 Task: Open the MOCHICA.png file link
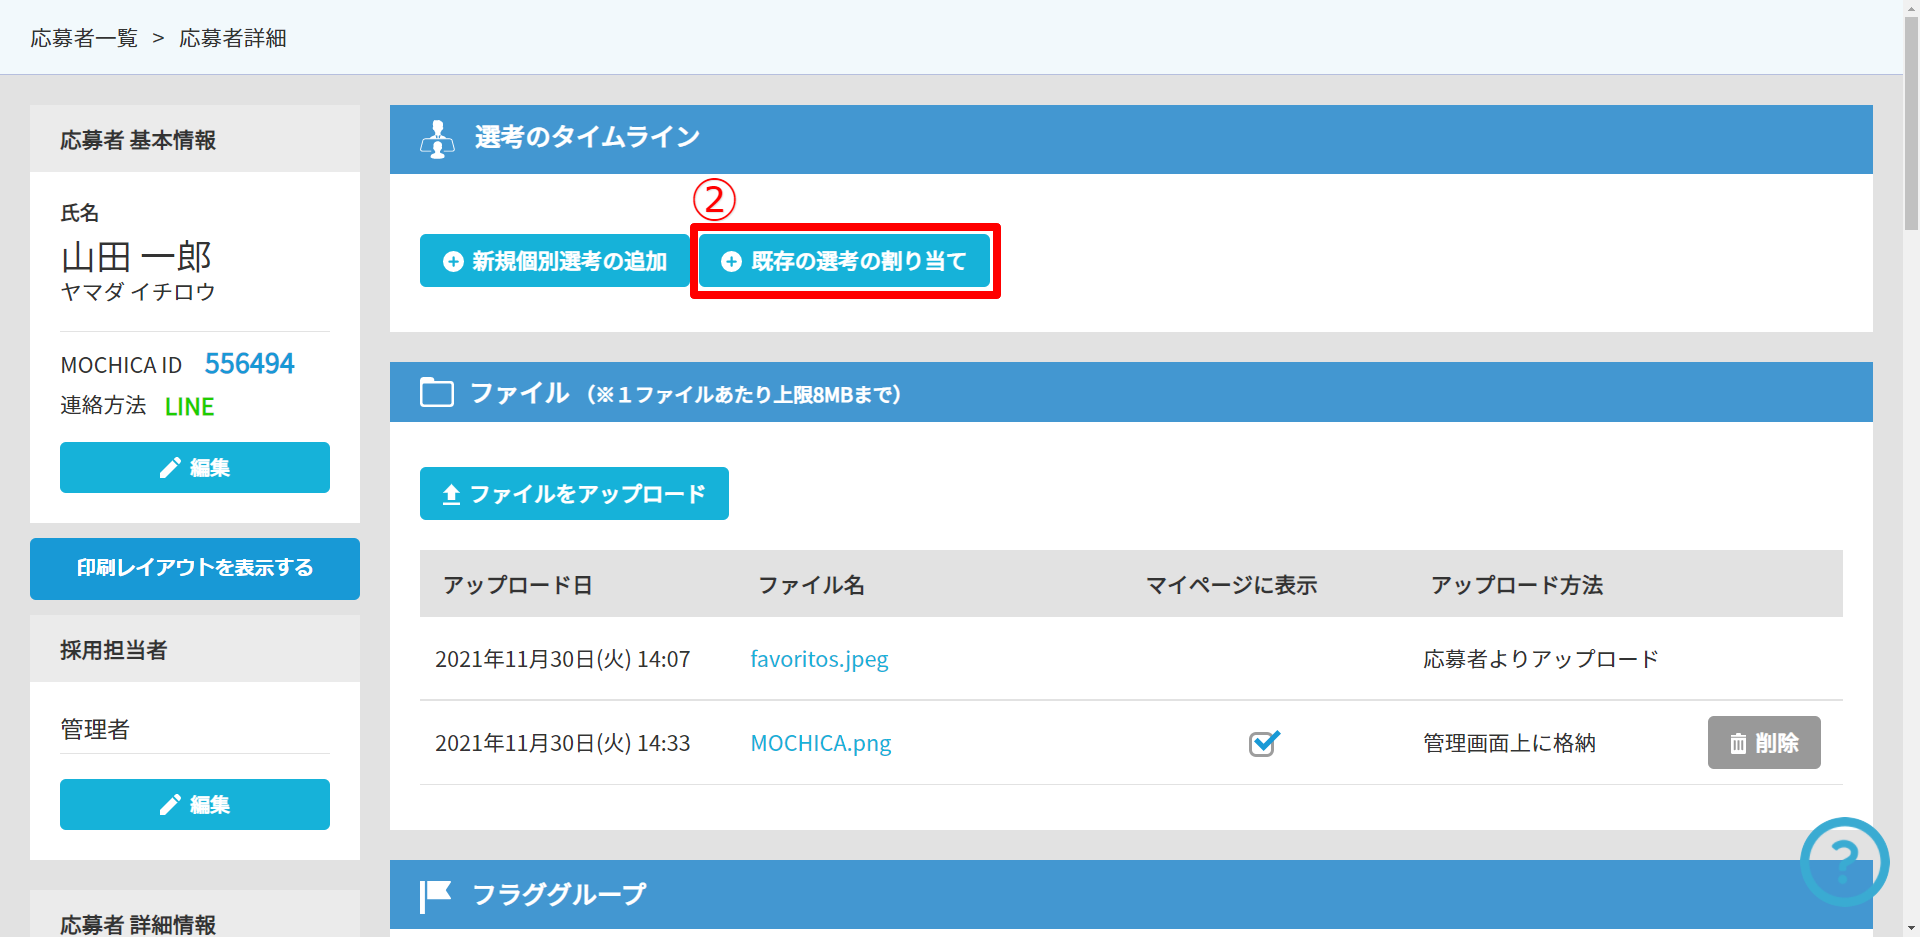pos(820,743)
